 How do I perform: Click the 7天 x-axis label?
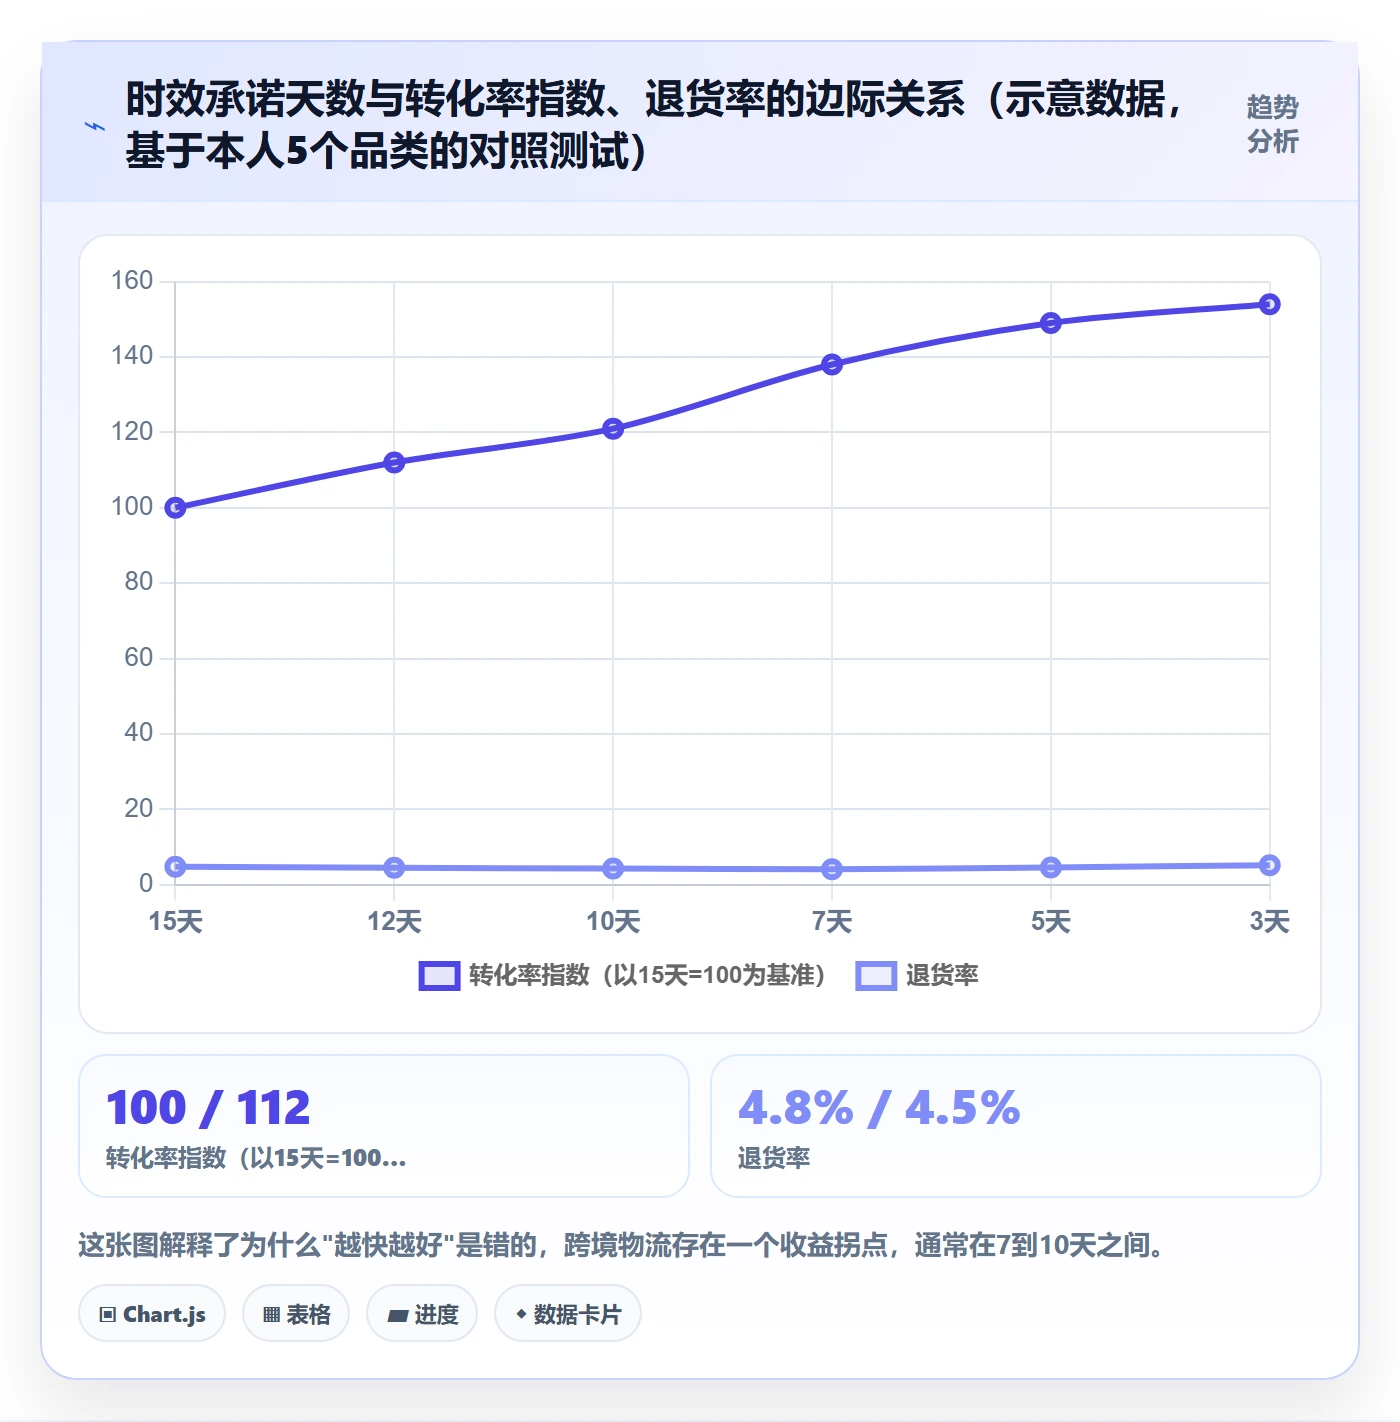point(832,922)
